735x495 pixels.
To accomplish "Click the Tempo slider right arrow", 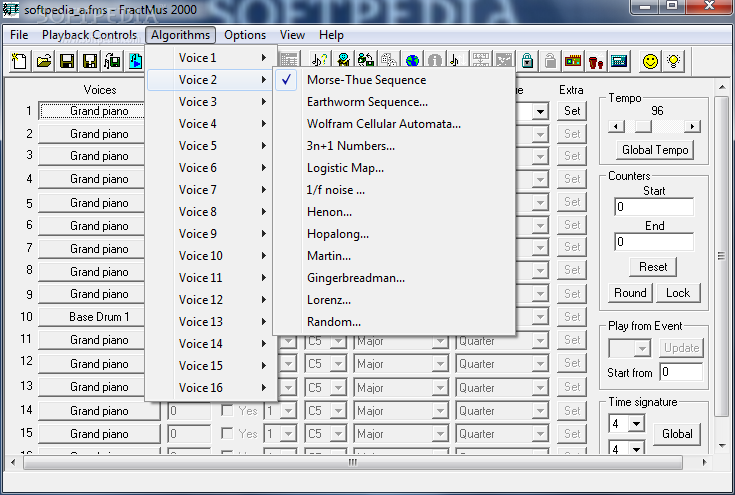I will pyautogui.click(x=692, y=126).
